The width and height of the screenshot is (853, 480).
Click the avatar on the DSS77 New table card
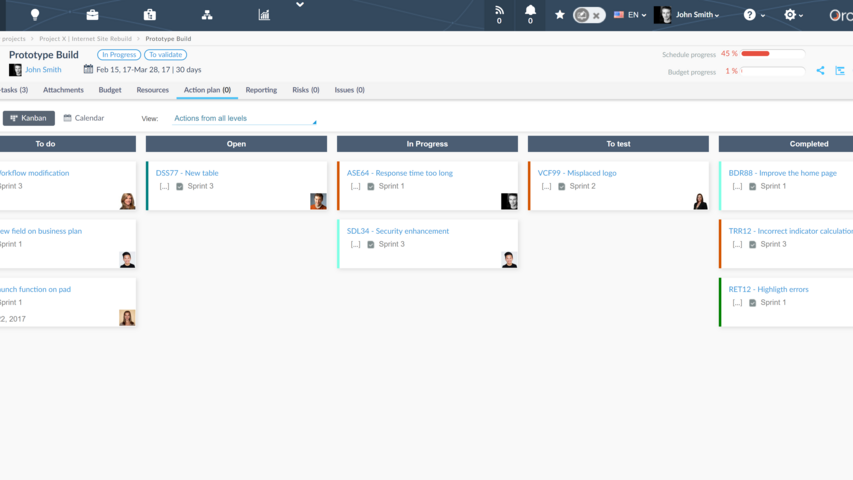pyautogui.click(x=318, y=201)
